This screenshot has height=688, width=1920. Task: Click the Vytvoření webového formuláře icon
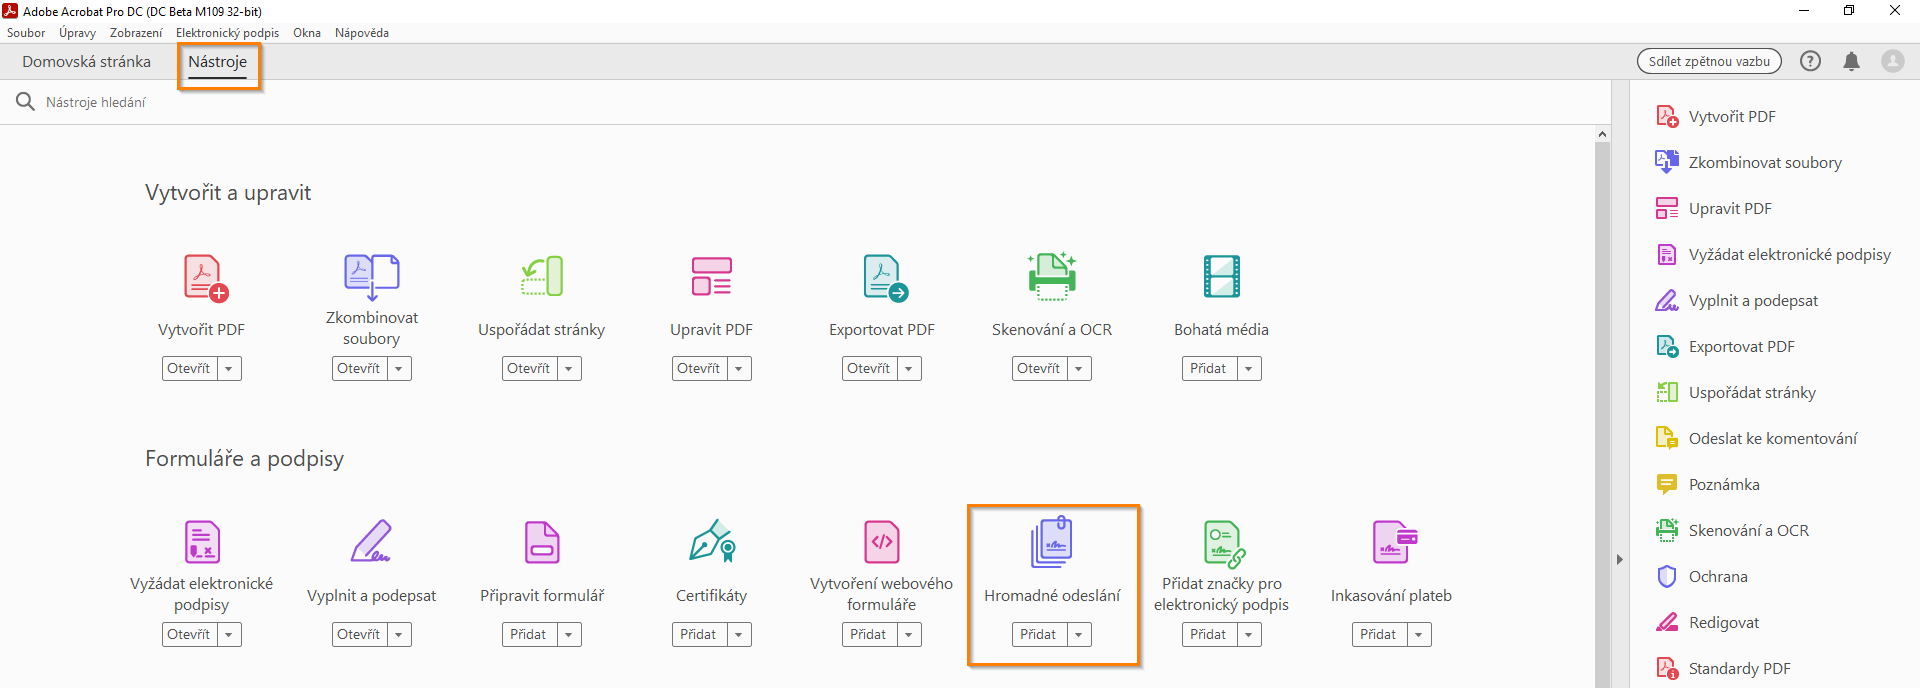click(x=882, y=542)
